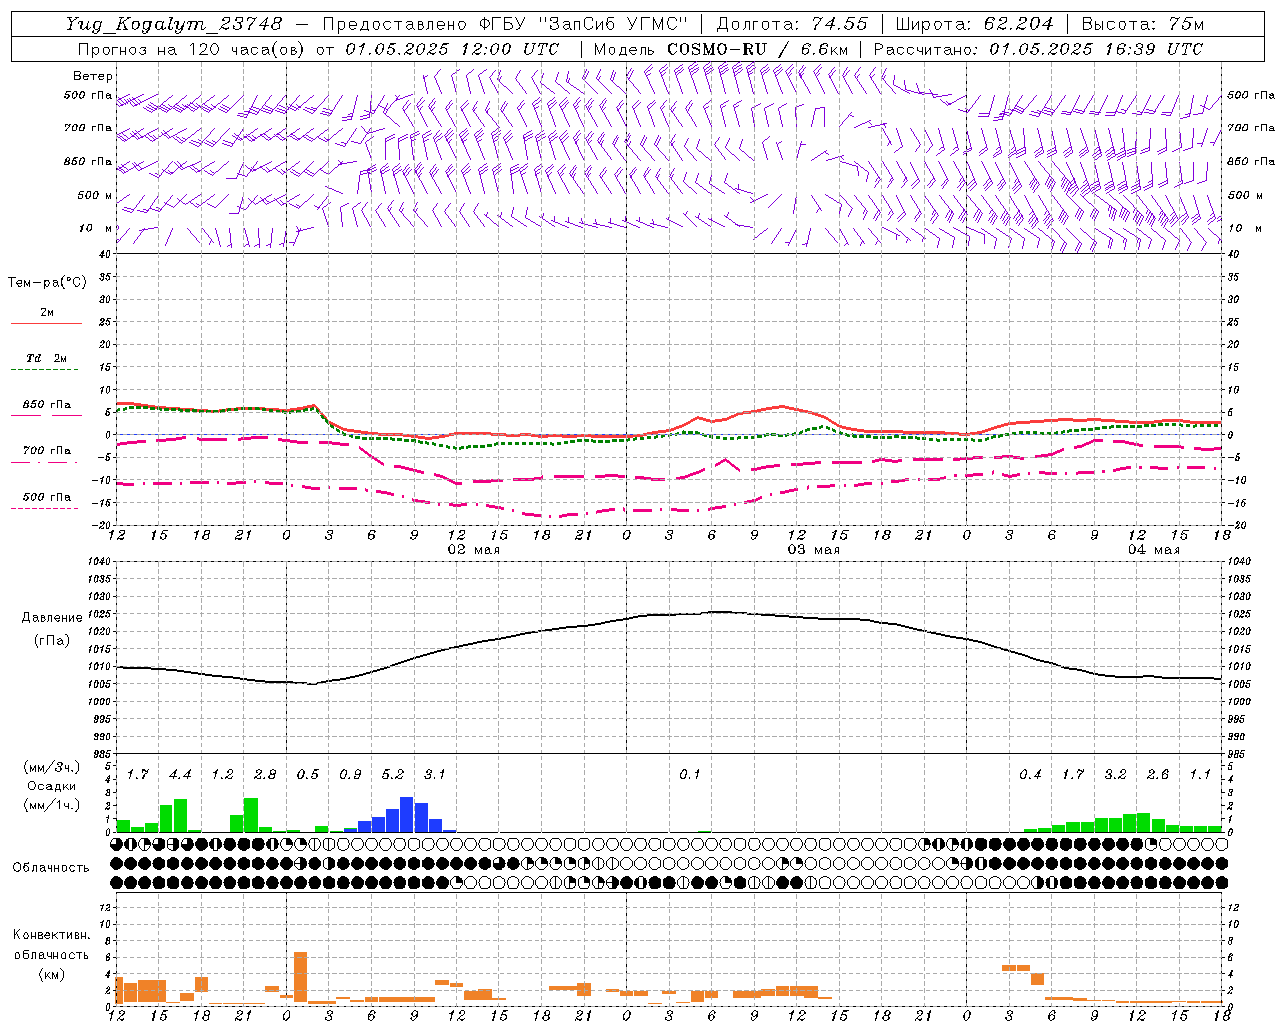Screen dimensions: 1280x1024
Task: Click the text ФГБУ "ЗапСиб УГМС"
Action: [x=584, y=24]
